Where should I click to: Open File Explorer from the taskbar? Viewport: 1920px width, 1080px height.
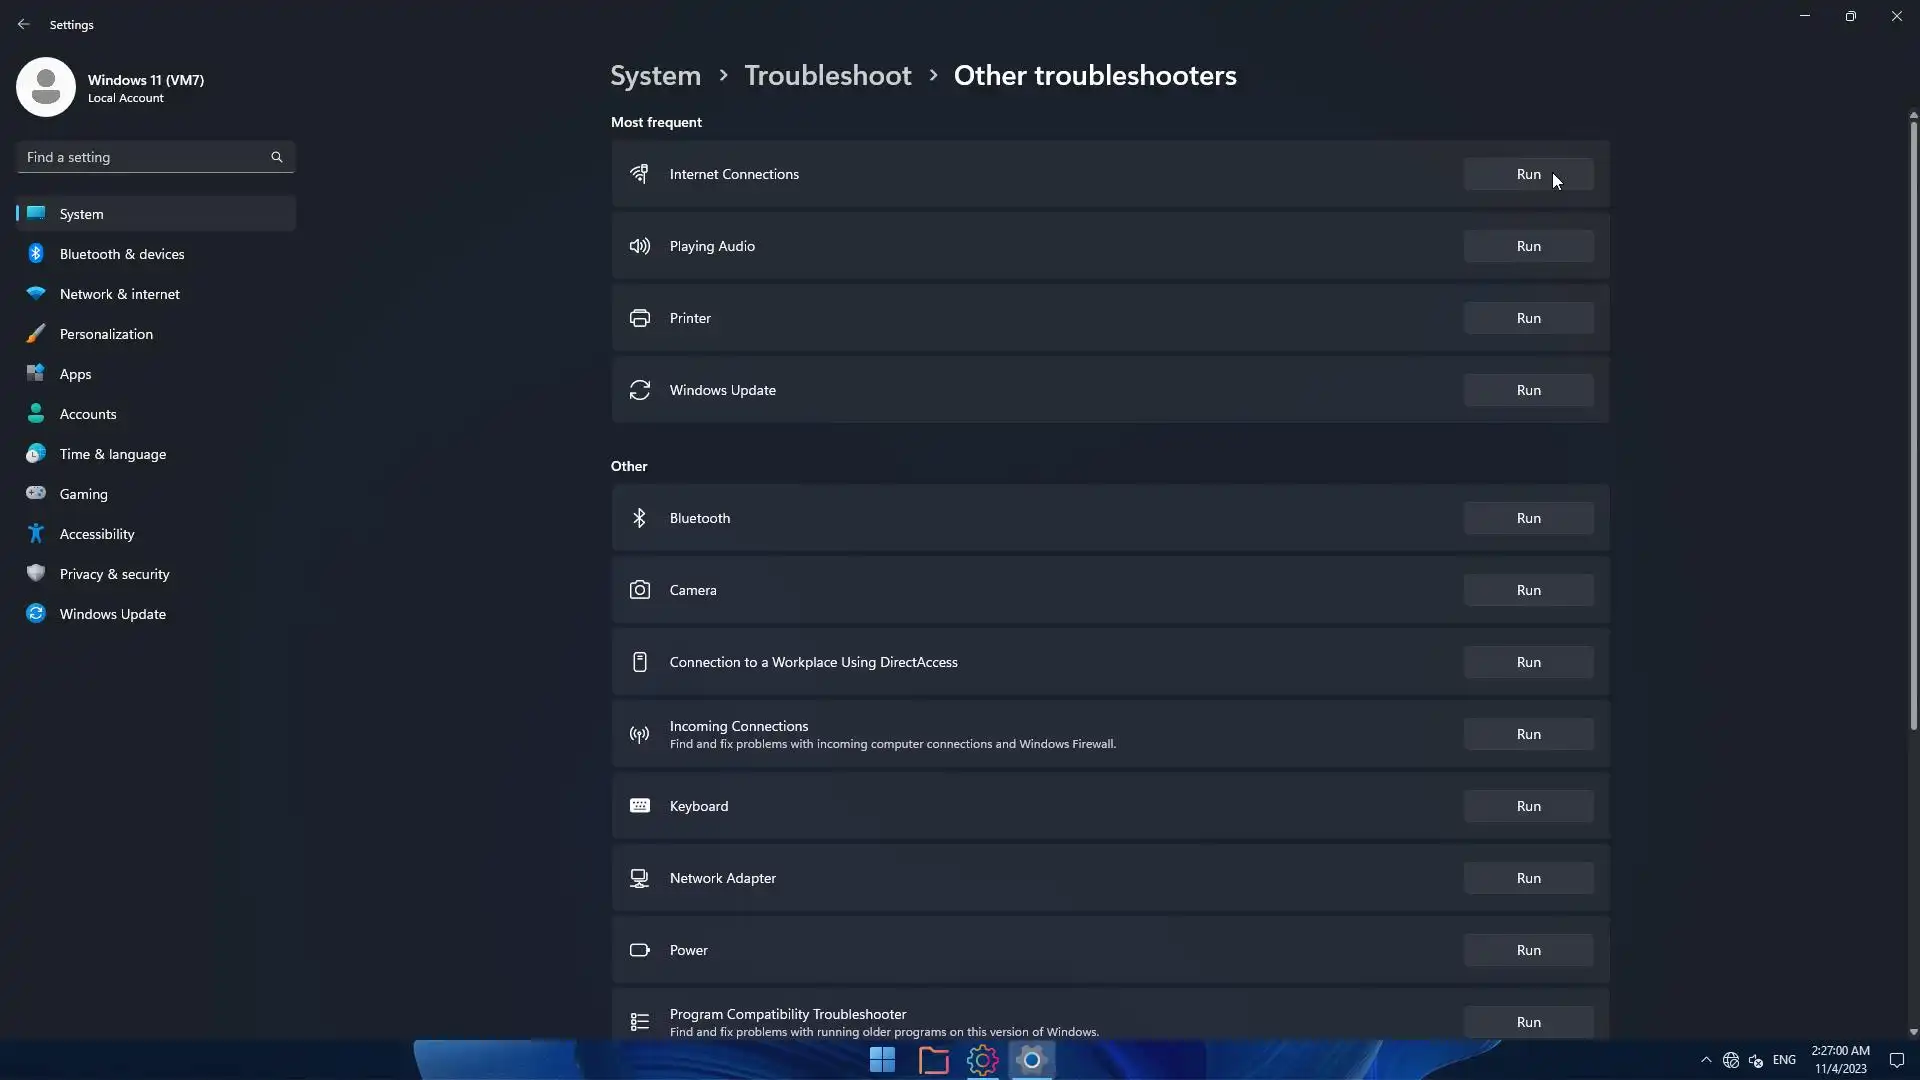point(933,1060)
